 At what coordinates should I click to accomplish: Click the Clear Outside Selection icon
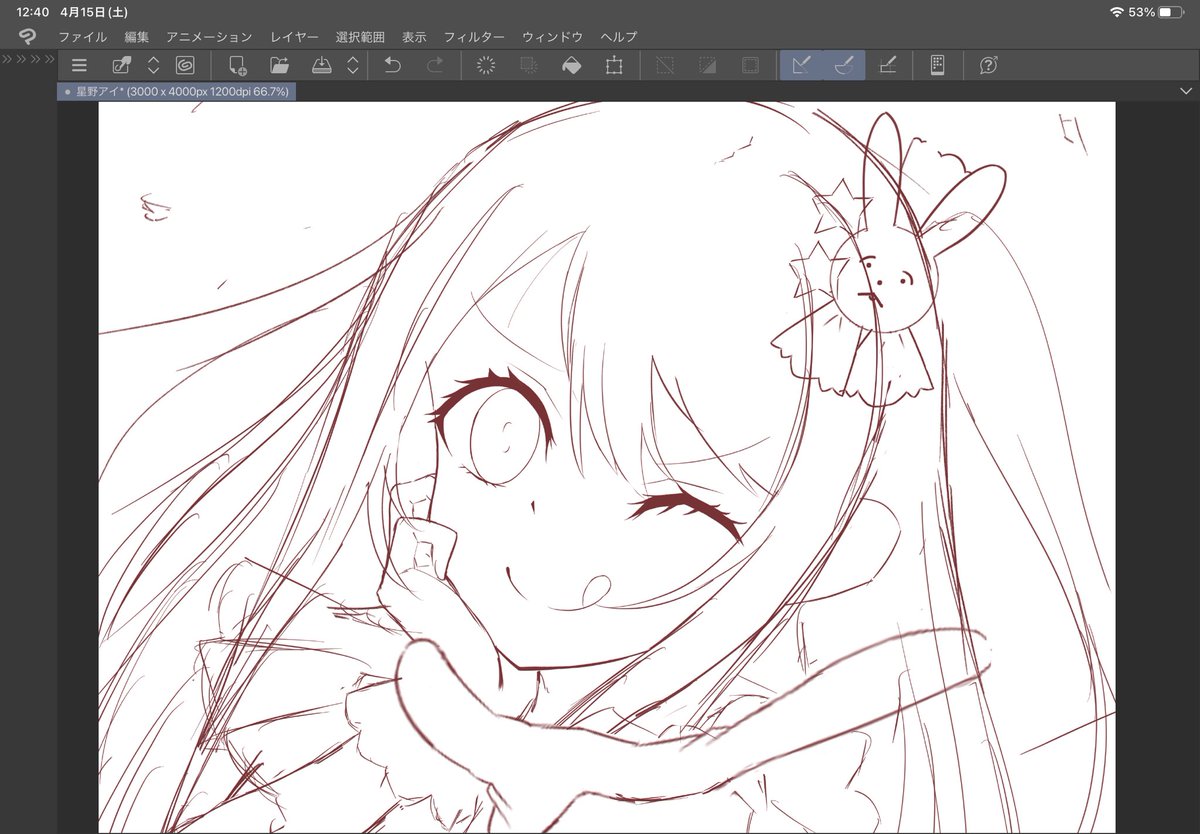point(529,66)
